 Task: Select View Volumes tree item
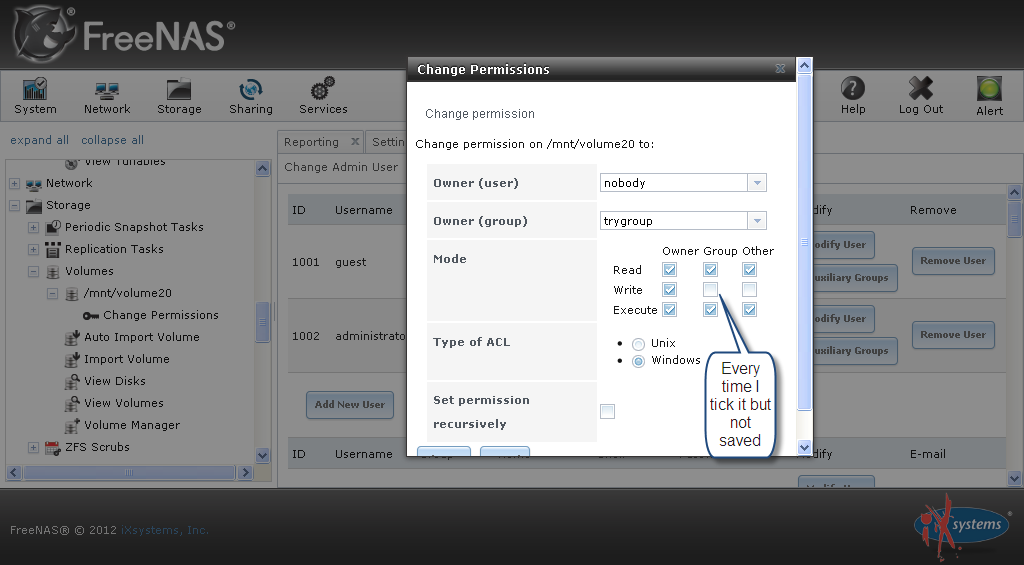pyautogui.click(x=123, y=403)
